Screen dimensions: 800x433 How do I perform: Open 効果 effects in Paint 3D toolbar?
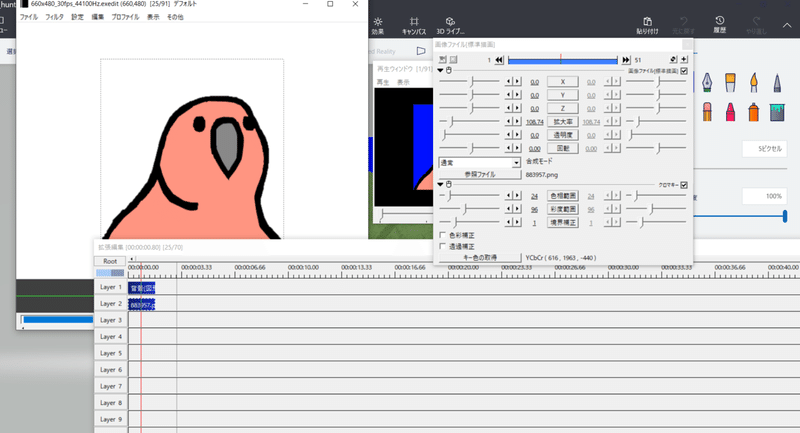pos(378,26)
